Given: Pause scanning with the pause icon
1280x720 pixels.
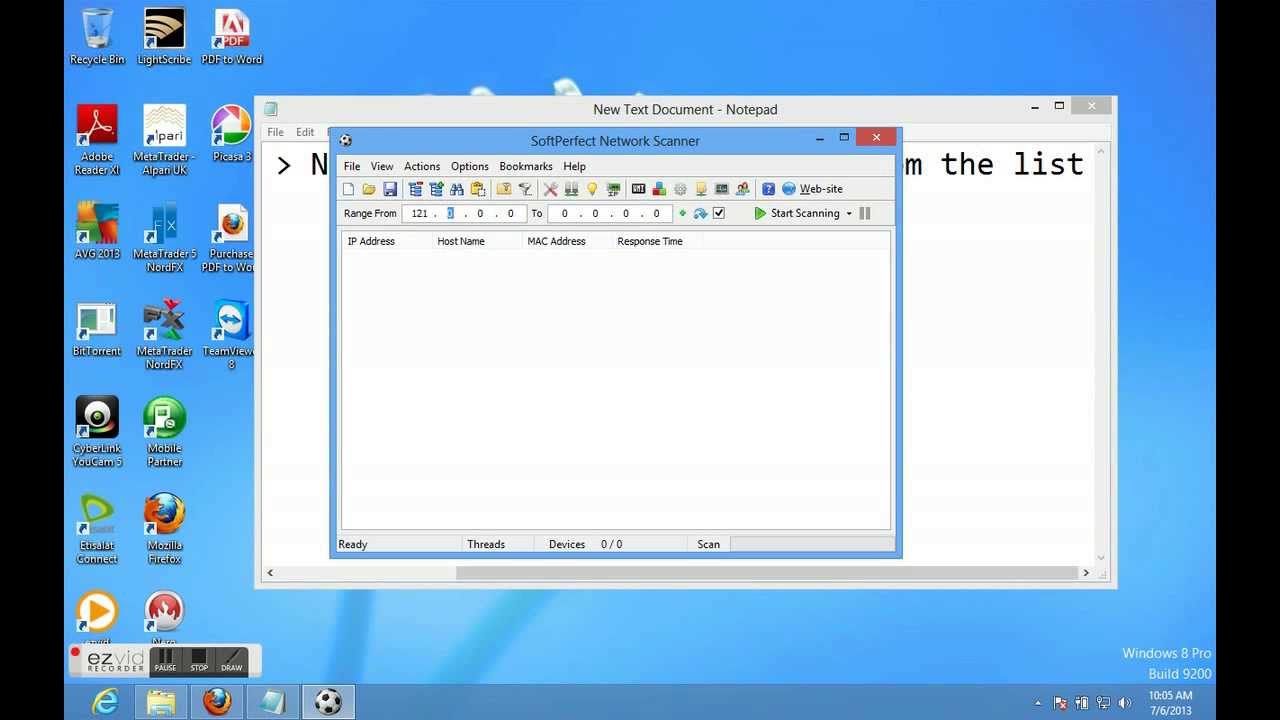Looking at the screenshot, I should 865,213.
